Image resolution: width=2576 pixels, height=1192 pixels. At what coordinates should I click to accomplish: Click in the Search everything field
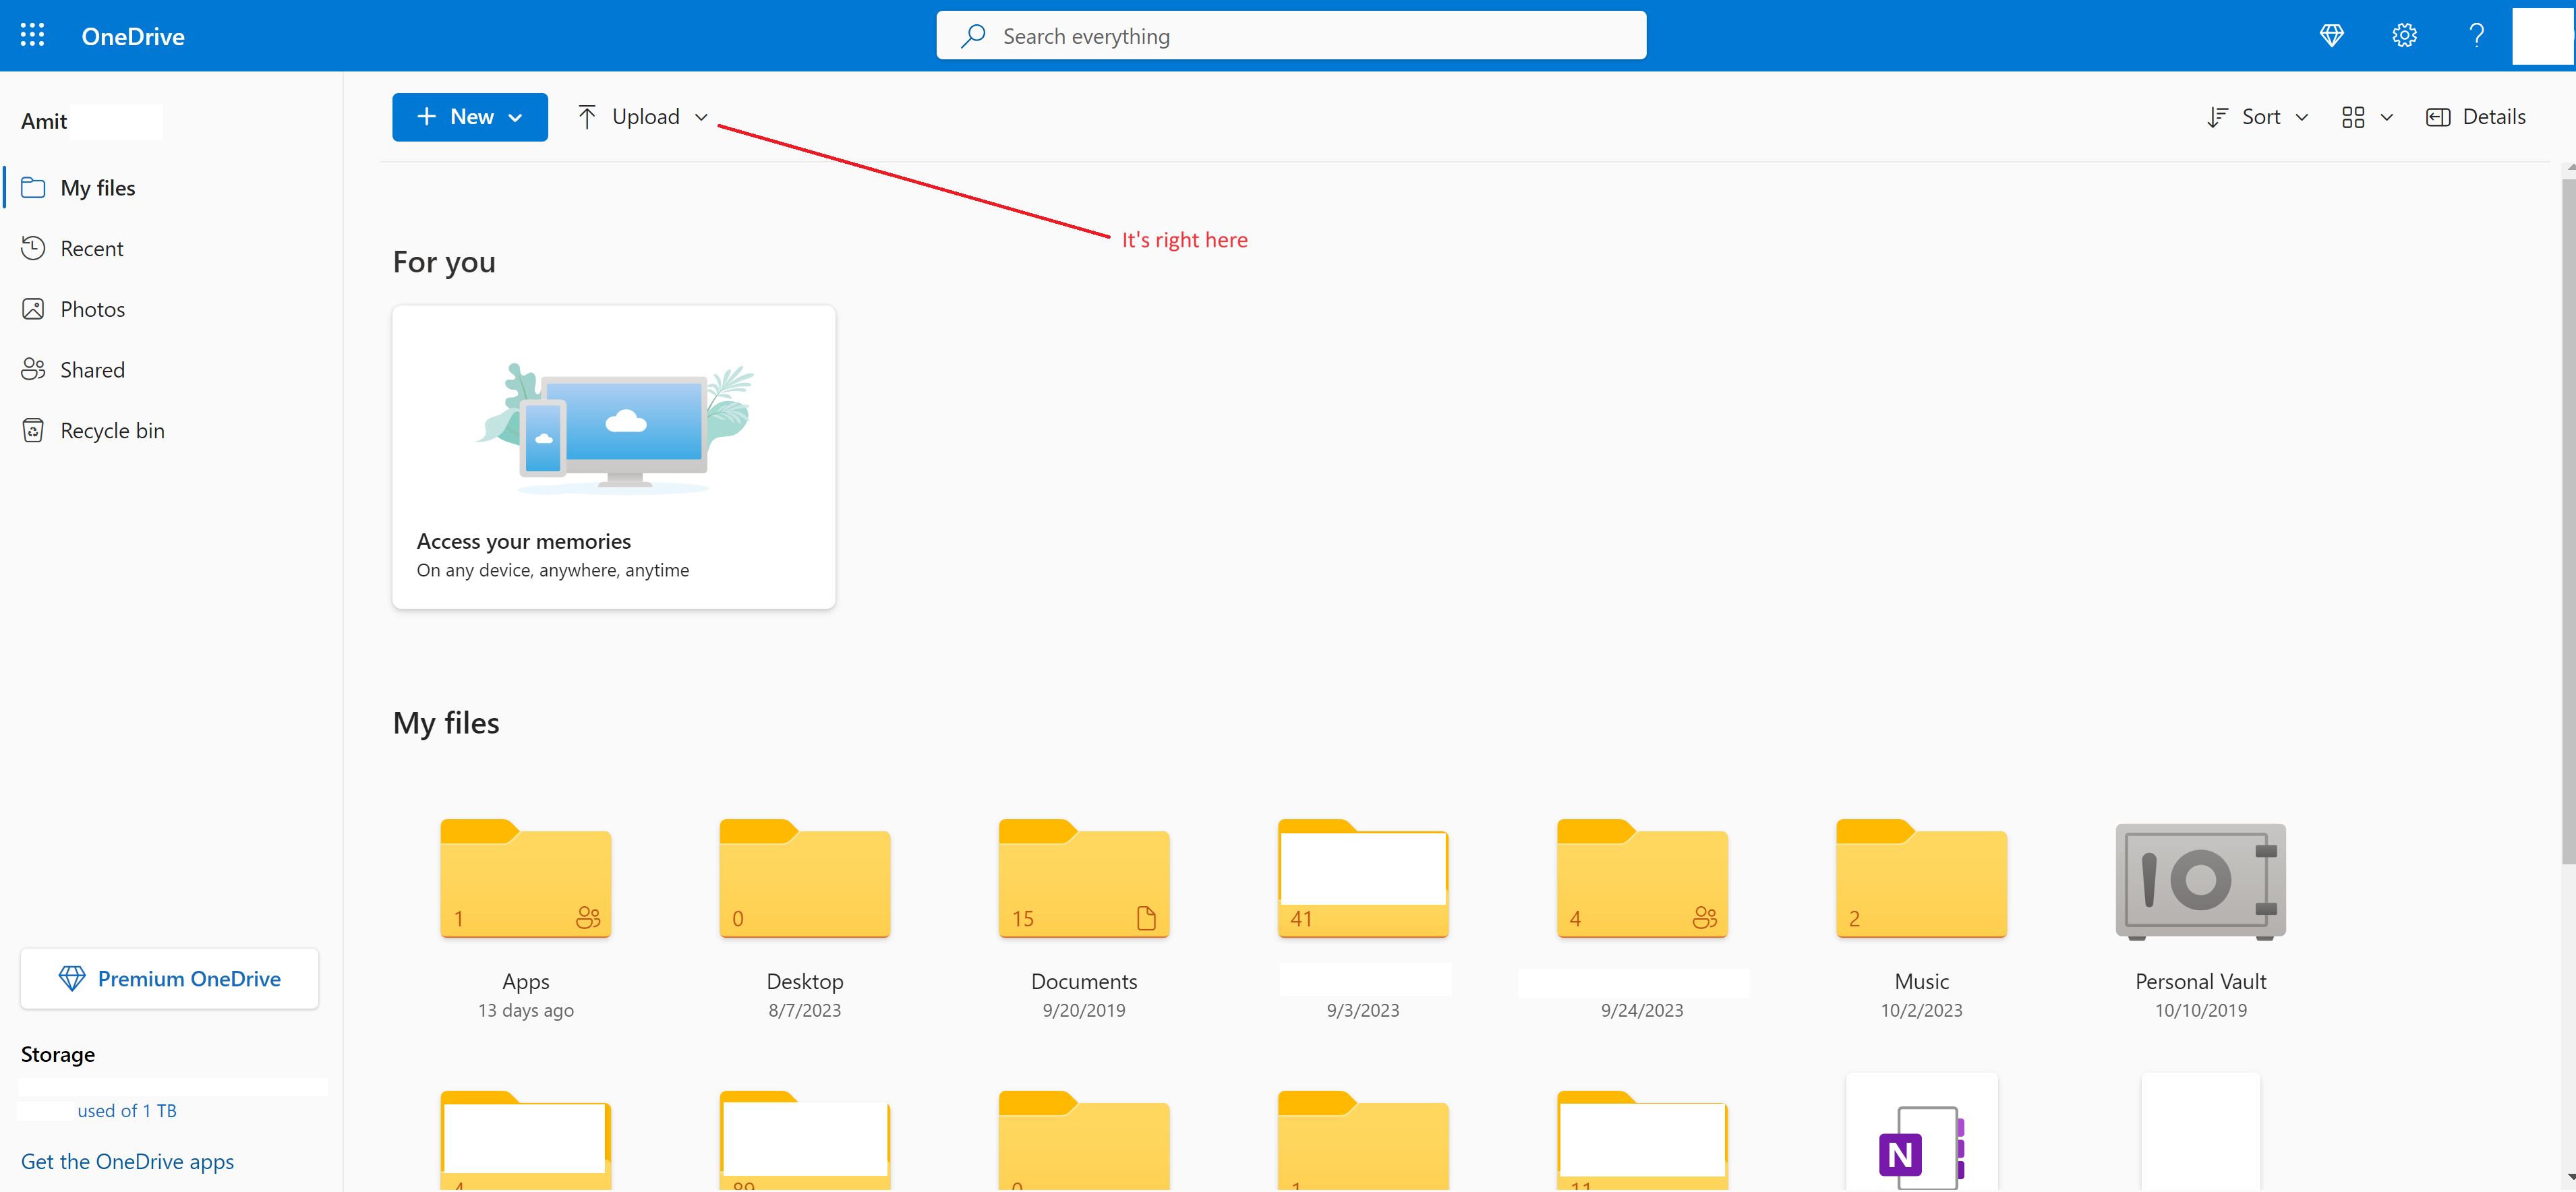tap(1291, 36)
